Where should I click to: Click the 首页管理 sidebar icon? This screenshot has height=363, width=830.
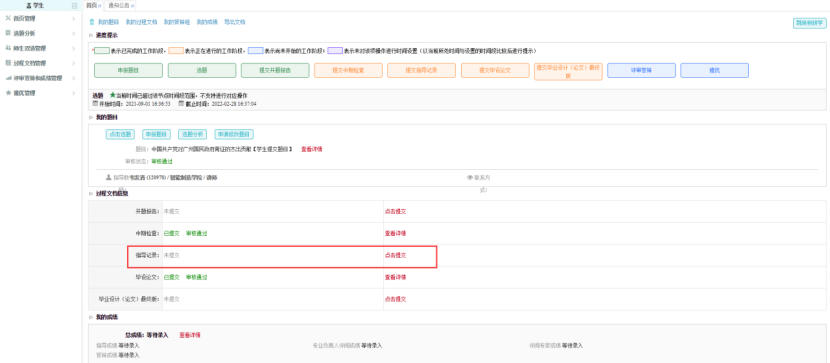pos(8,19)
